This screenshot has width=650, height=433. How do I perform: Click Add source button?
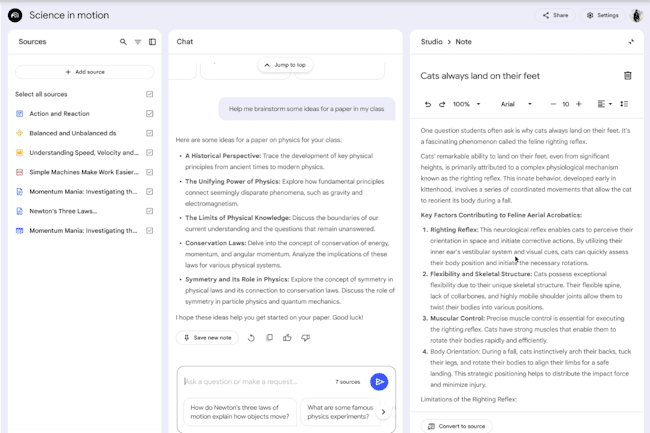click(85, 72)
